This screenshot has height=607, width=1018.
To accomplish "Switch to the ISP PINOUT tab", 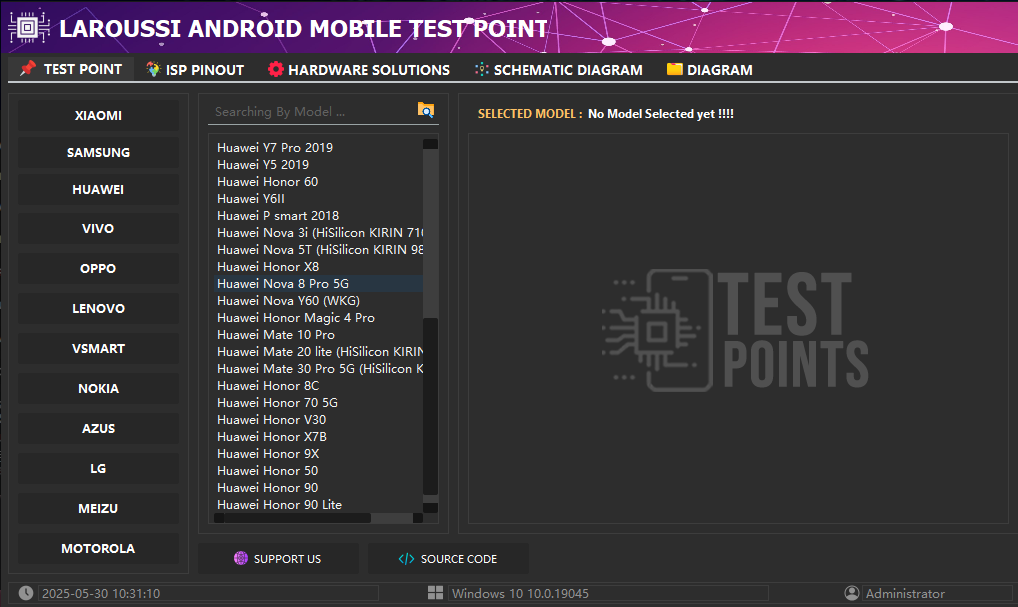I will pyautogui.click(x=195, y=70).
